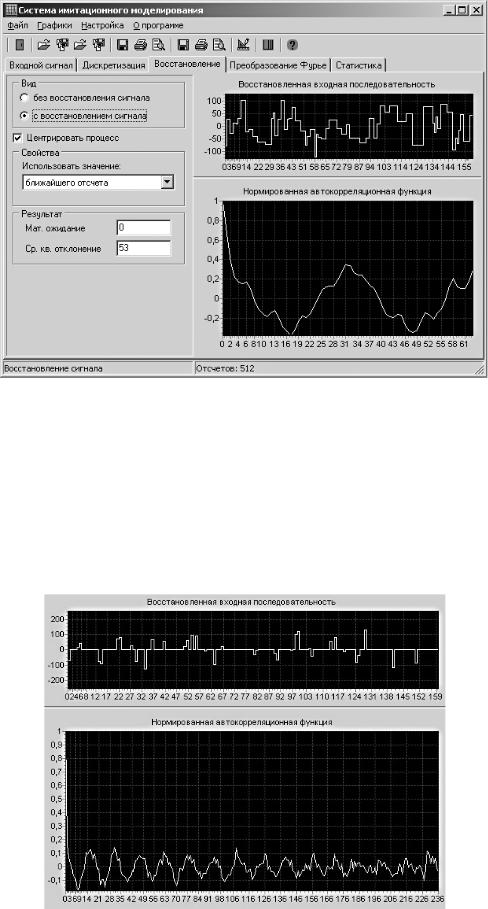Viewport: 488px width, 909px height.
Task: Switch to the 'Входной сигнал' tab
Action: click(39, 66)
